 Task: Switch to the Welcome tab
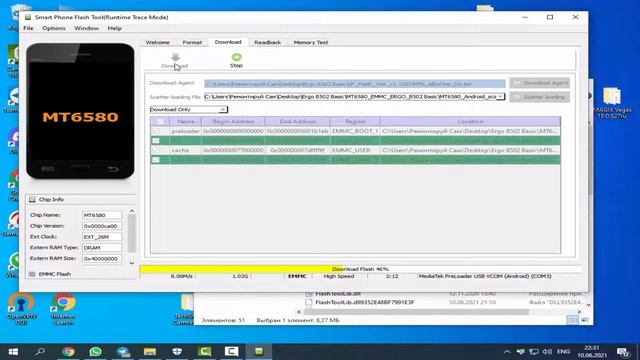(158, 42)
